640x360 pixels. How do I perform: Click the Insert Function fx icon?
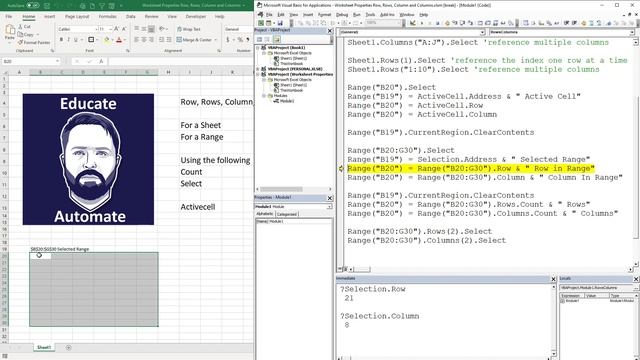tap(101, 61)
